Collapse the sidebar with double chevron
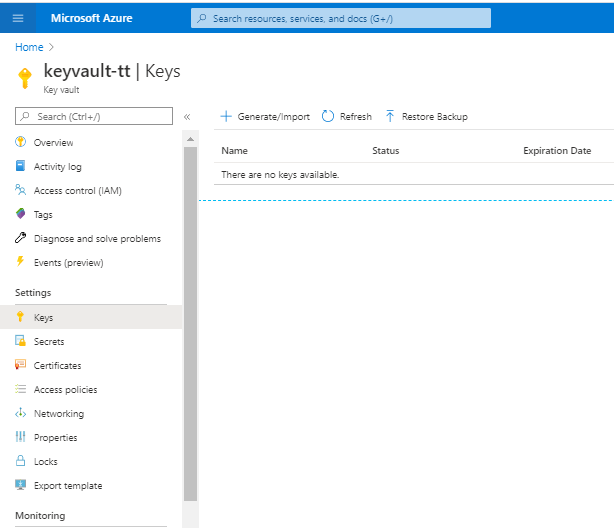Viewport: 614px width, 528px height. point(187,117)
